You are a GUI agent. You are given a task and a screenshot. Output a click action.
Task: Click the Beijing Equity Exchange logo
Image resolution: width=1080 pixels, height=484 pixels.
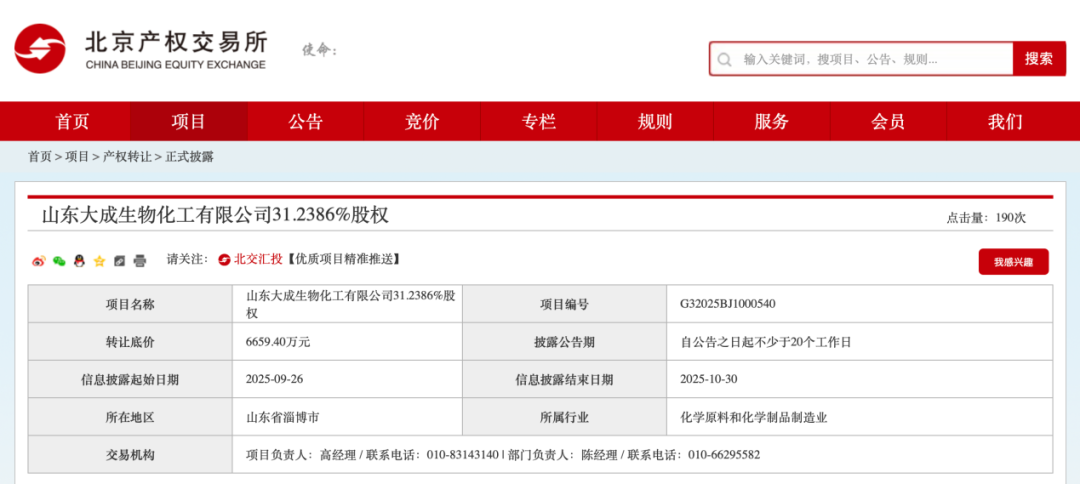pos(141,49)
